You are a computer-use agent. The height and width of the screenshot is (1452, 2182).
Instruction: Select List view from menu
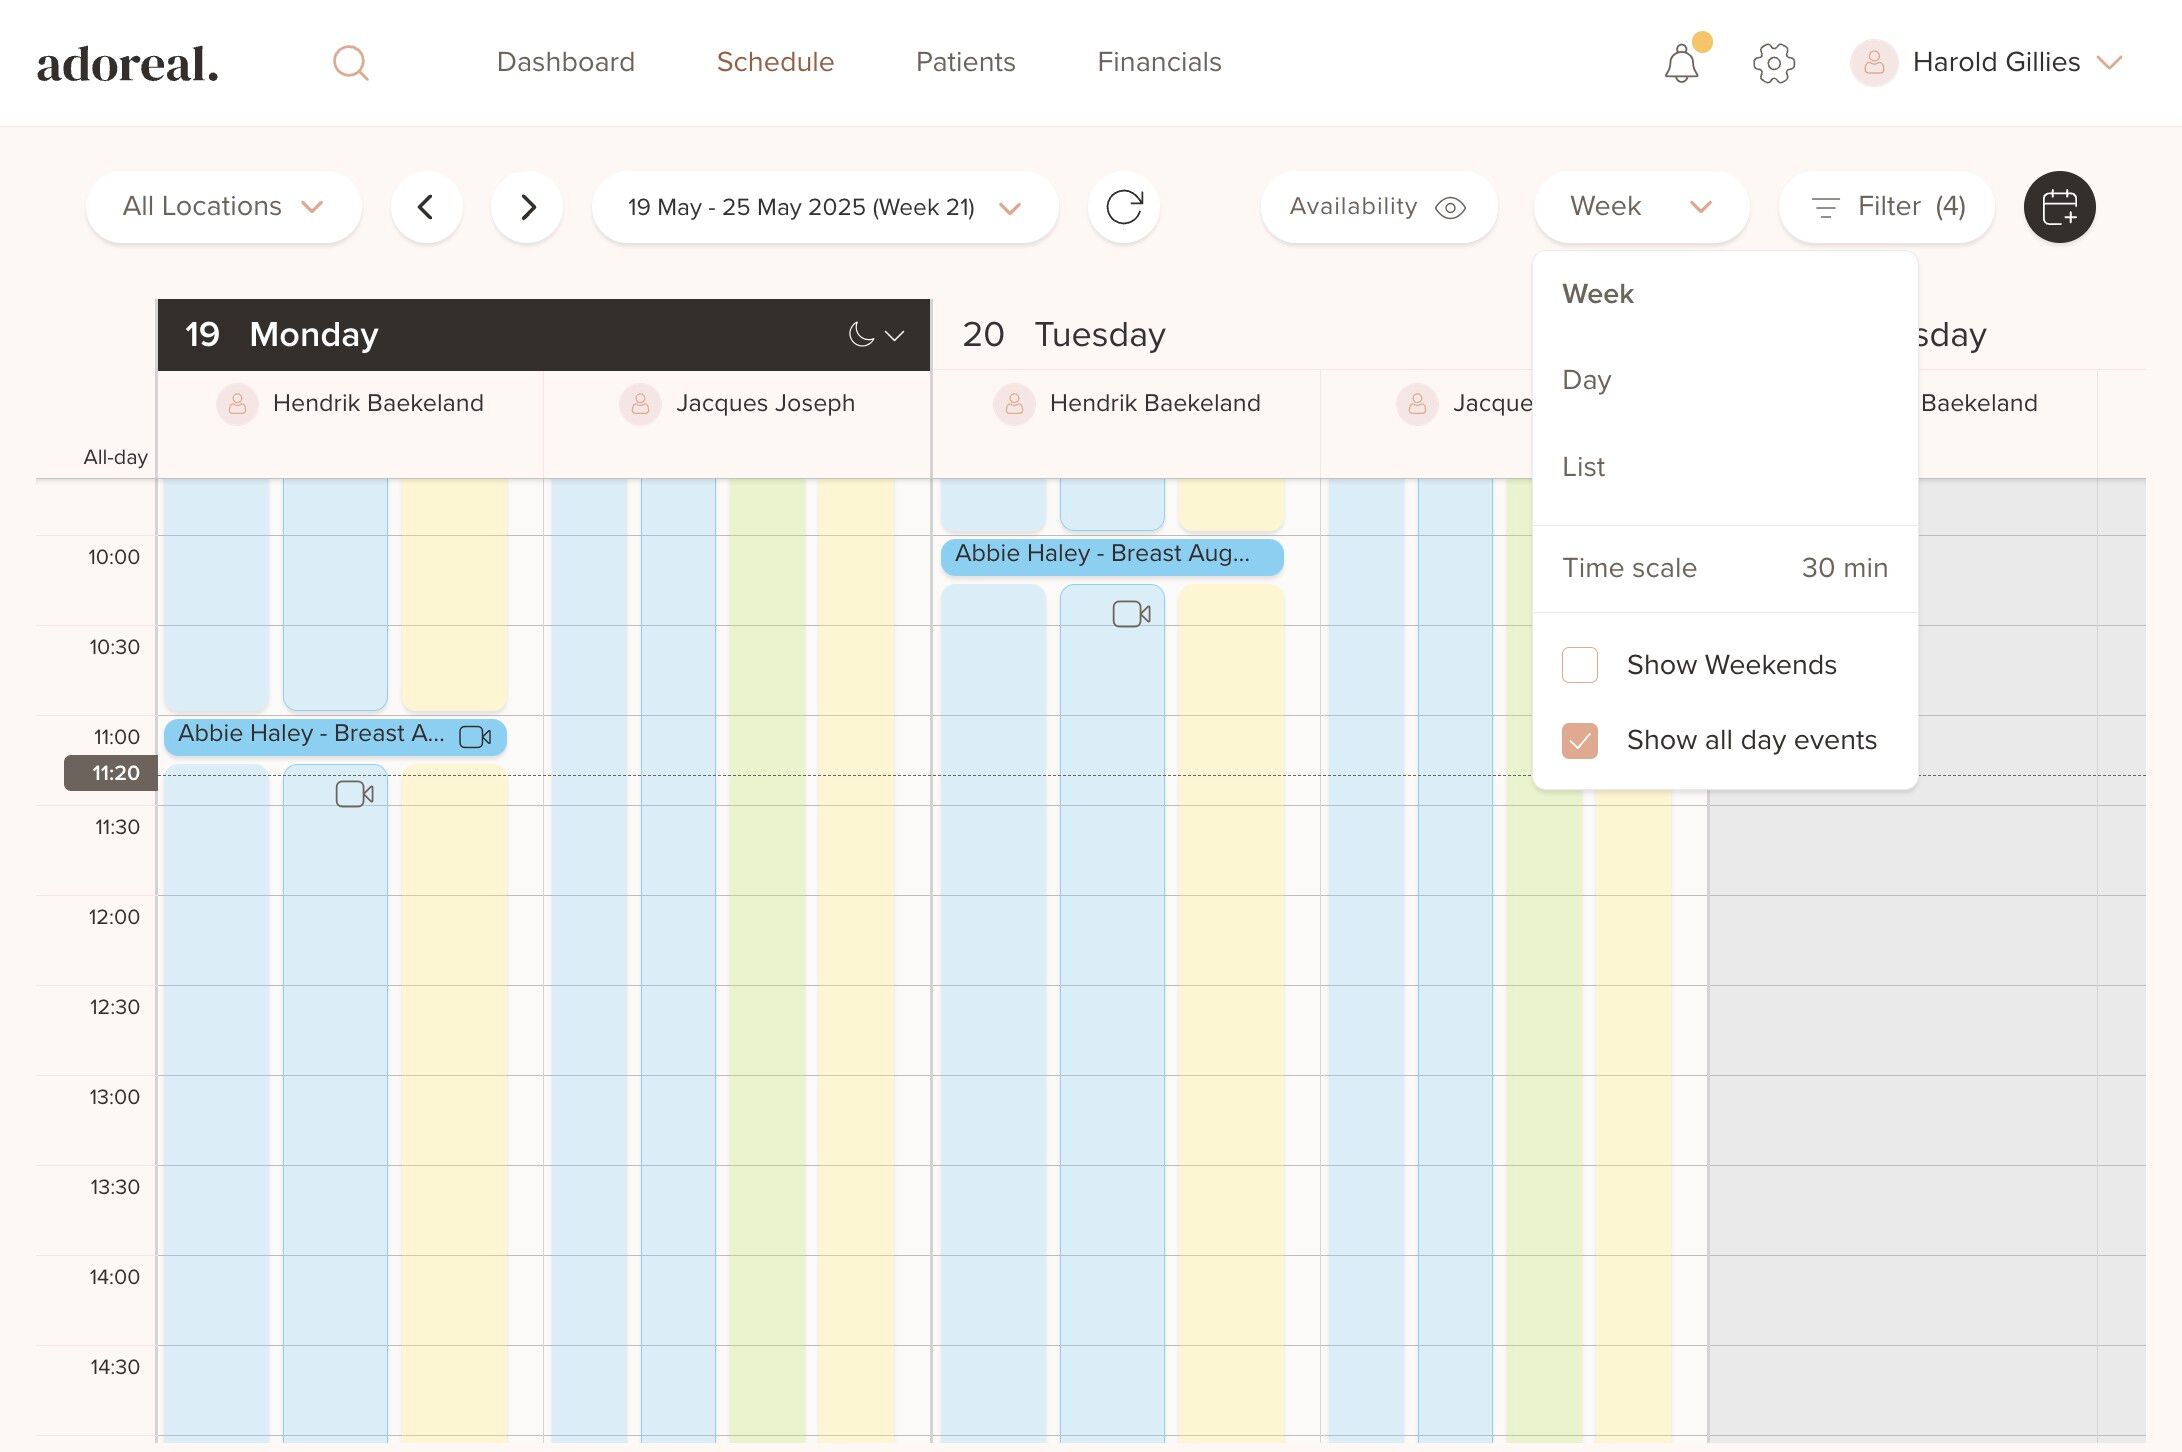point(1584,467)
